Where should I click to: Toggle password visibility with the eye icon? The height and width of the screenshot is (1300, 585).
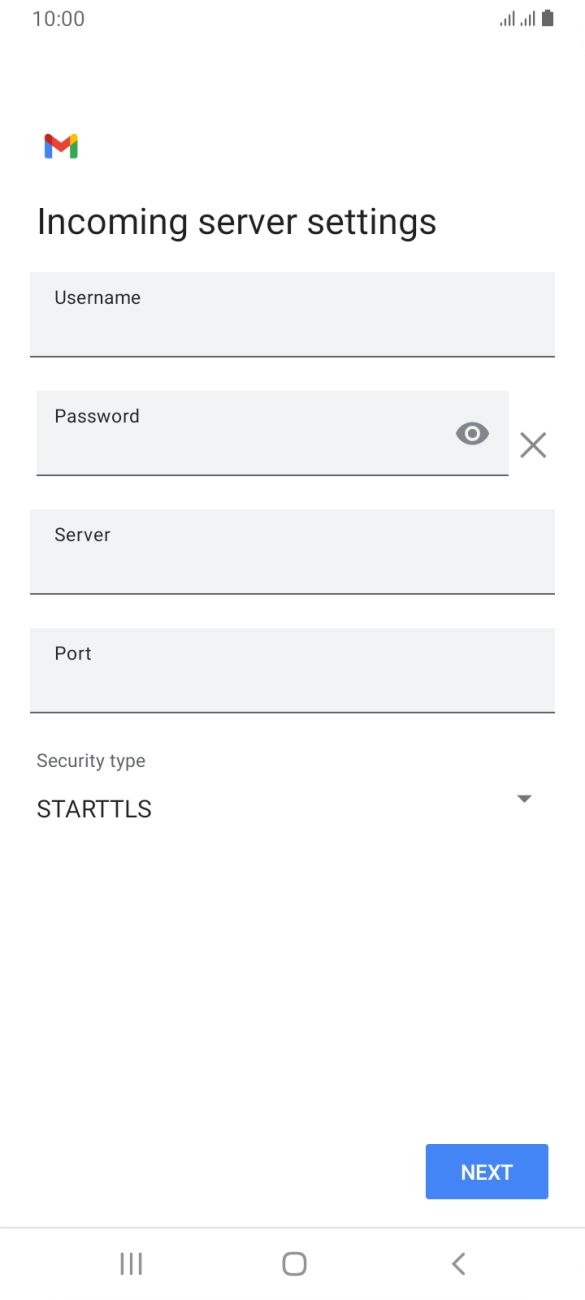tap(471, 433)
